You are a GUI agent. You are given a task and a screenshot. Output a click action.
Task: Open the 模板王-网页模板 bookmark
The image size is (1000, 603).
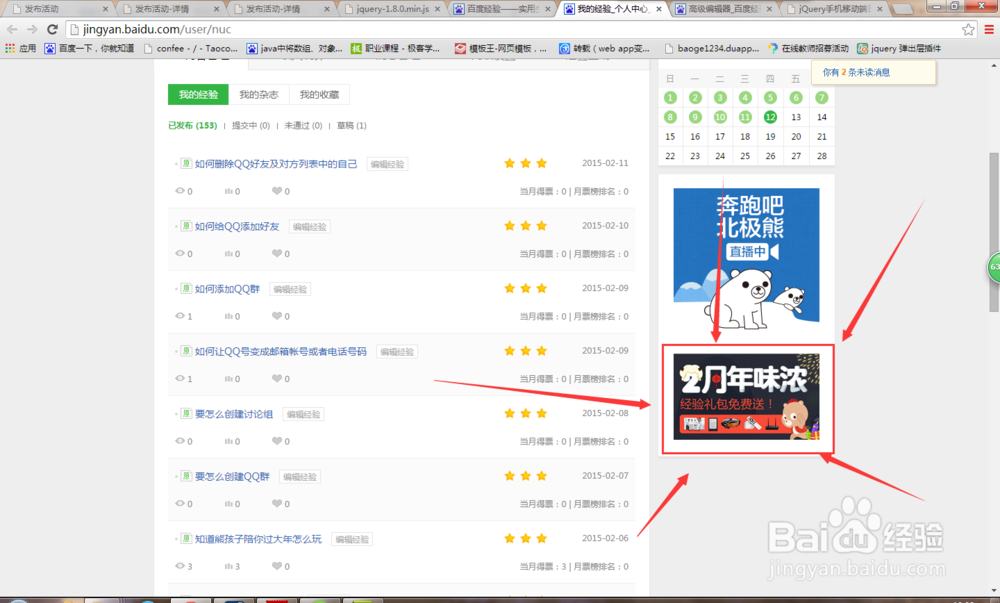point(501,48)
